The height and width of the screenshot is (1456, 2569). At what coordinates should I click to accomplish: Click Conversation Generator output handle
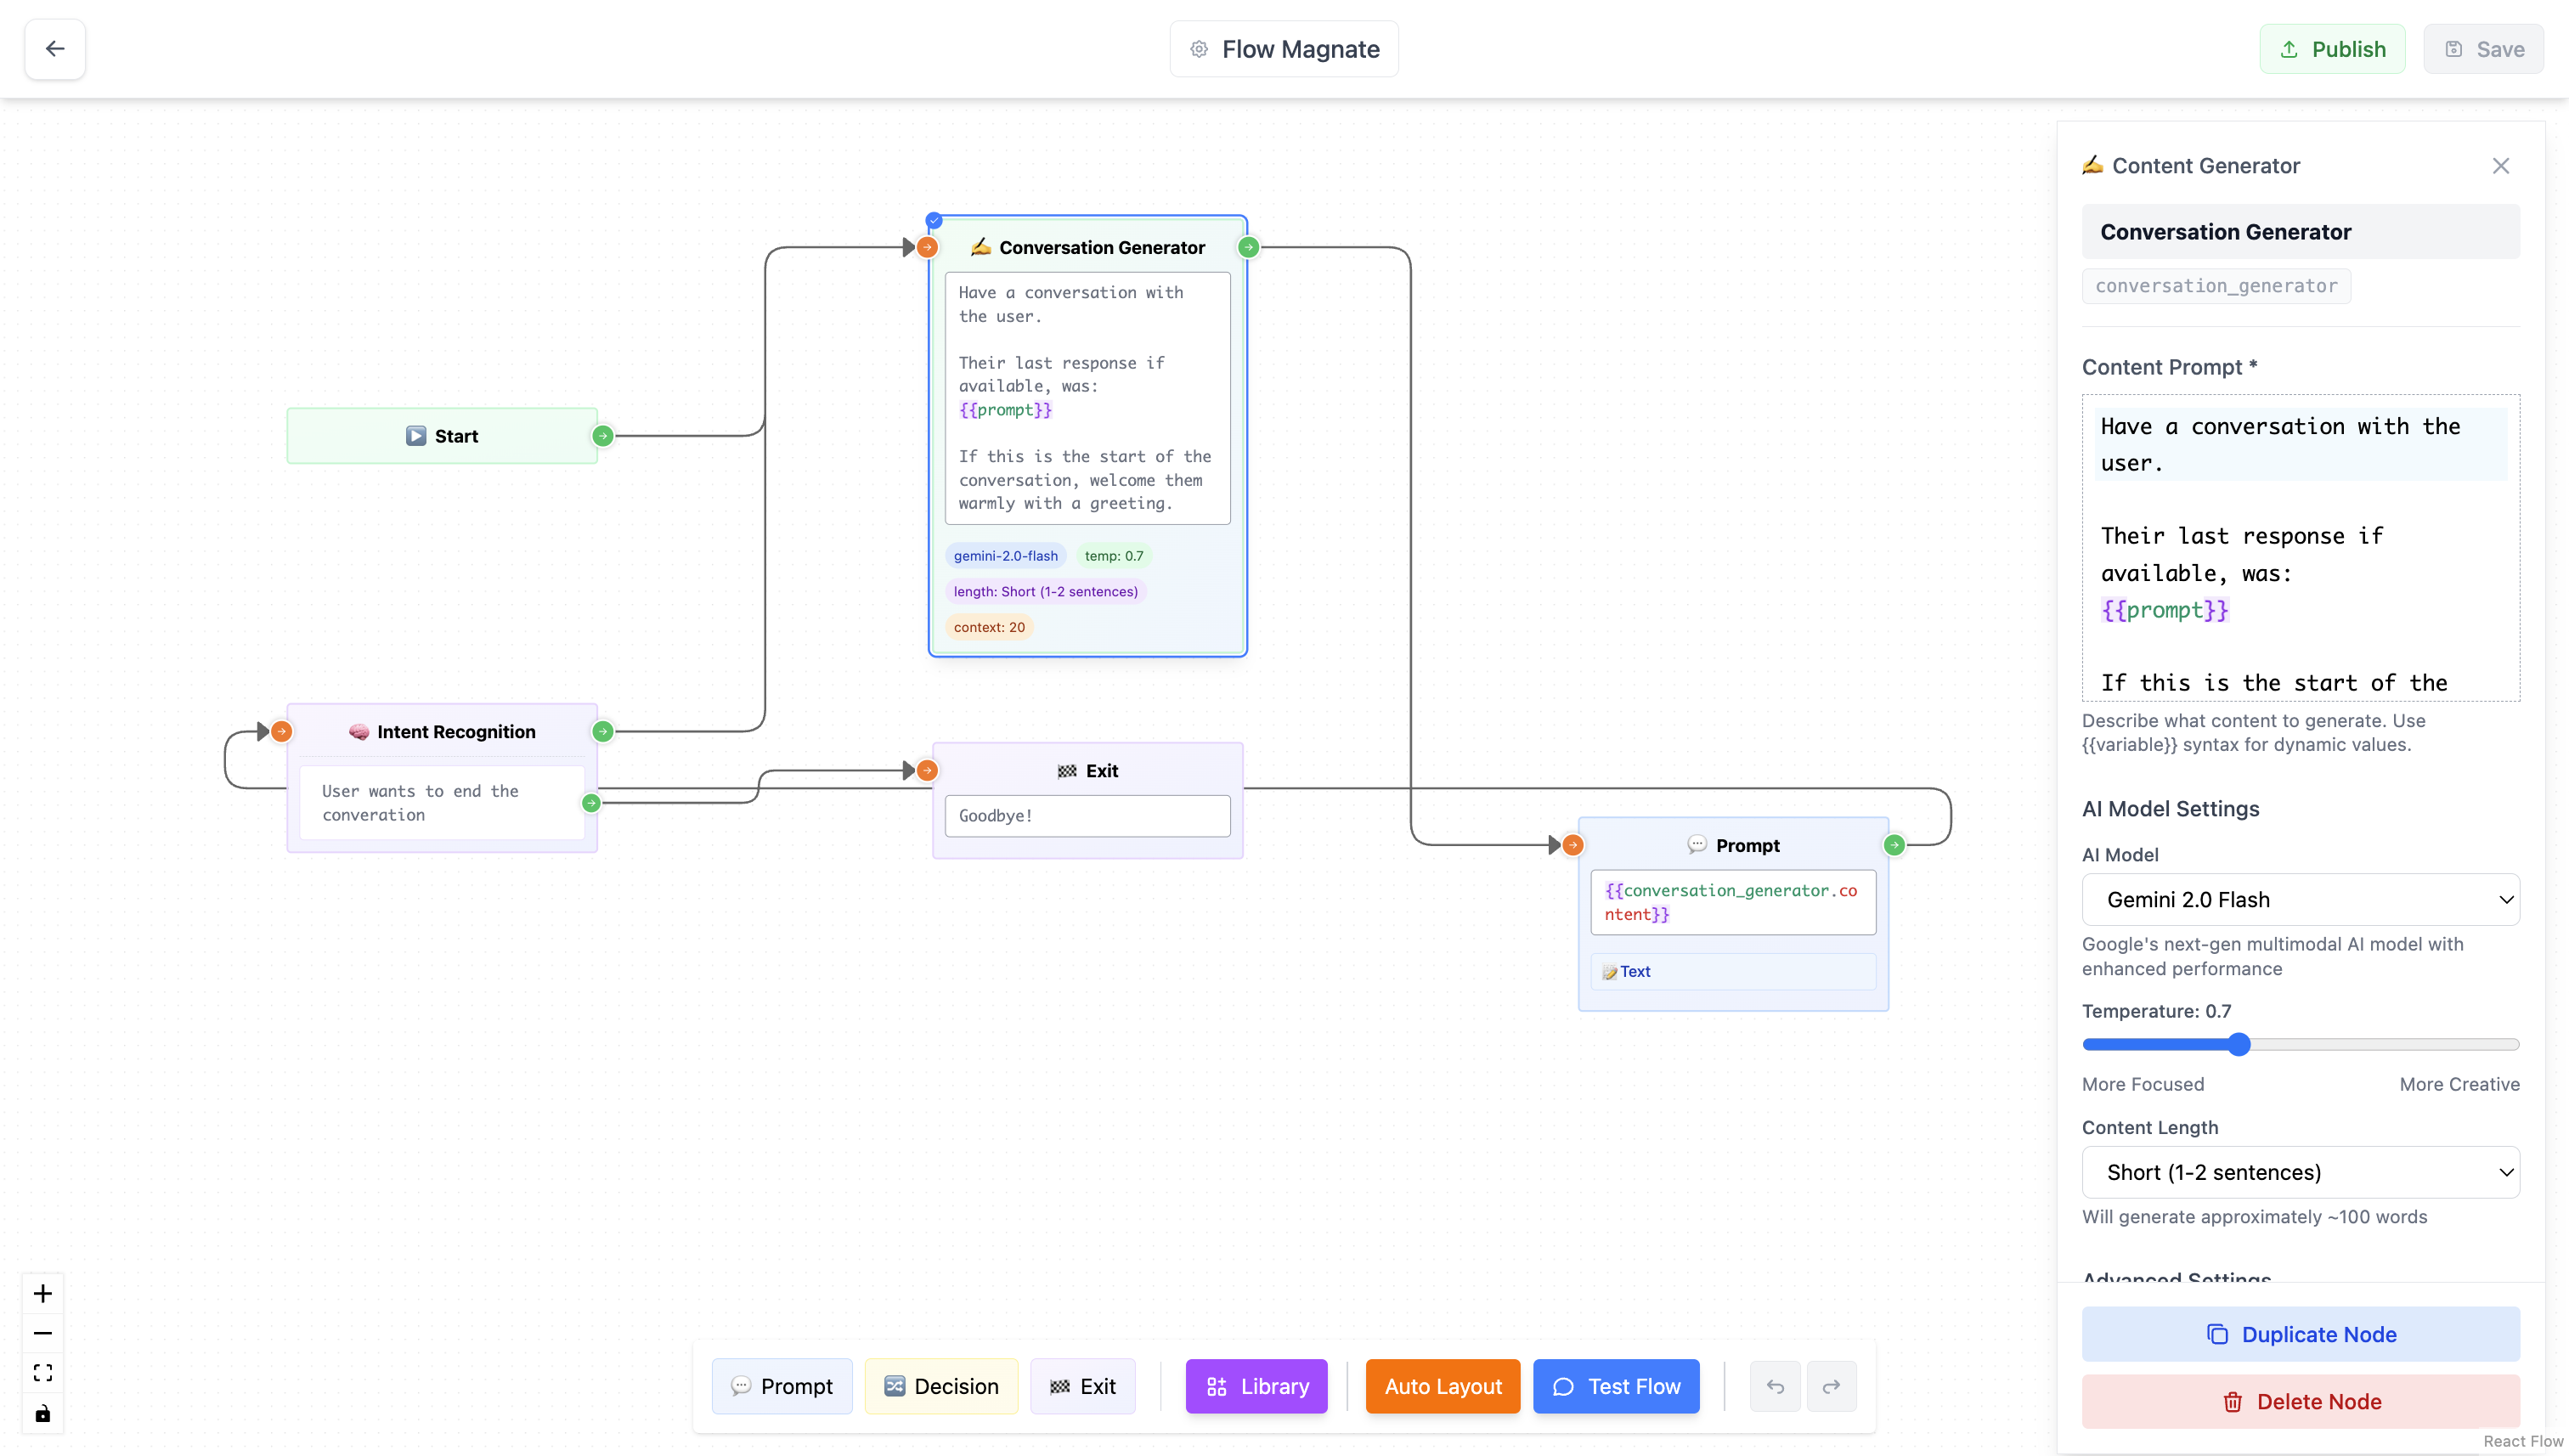point(1248,247)
